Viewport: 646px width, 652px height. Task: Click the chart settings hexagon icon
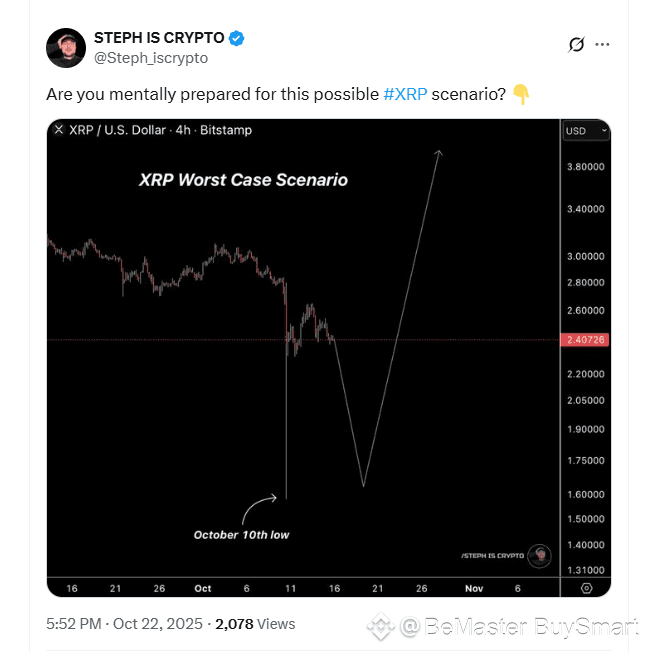point(586,588)
